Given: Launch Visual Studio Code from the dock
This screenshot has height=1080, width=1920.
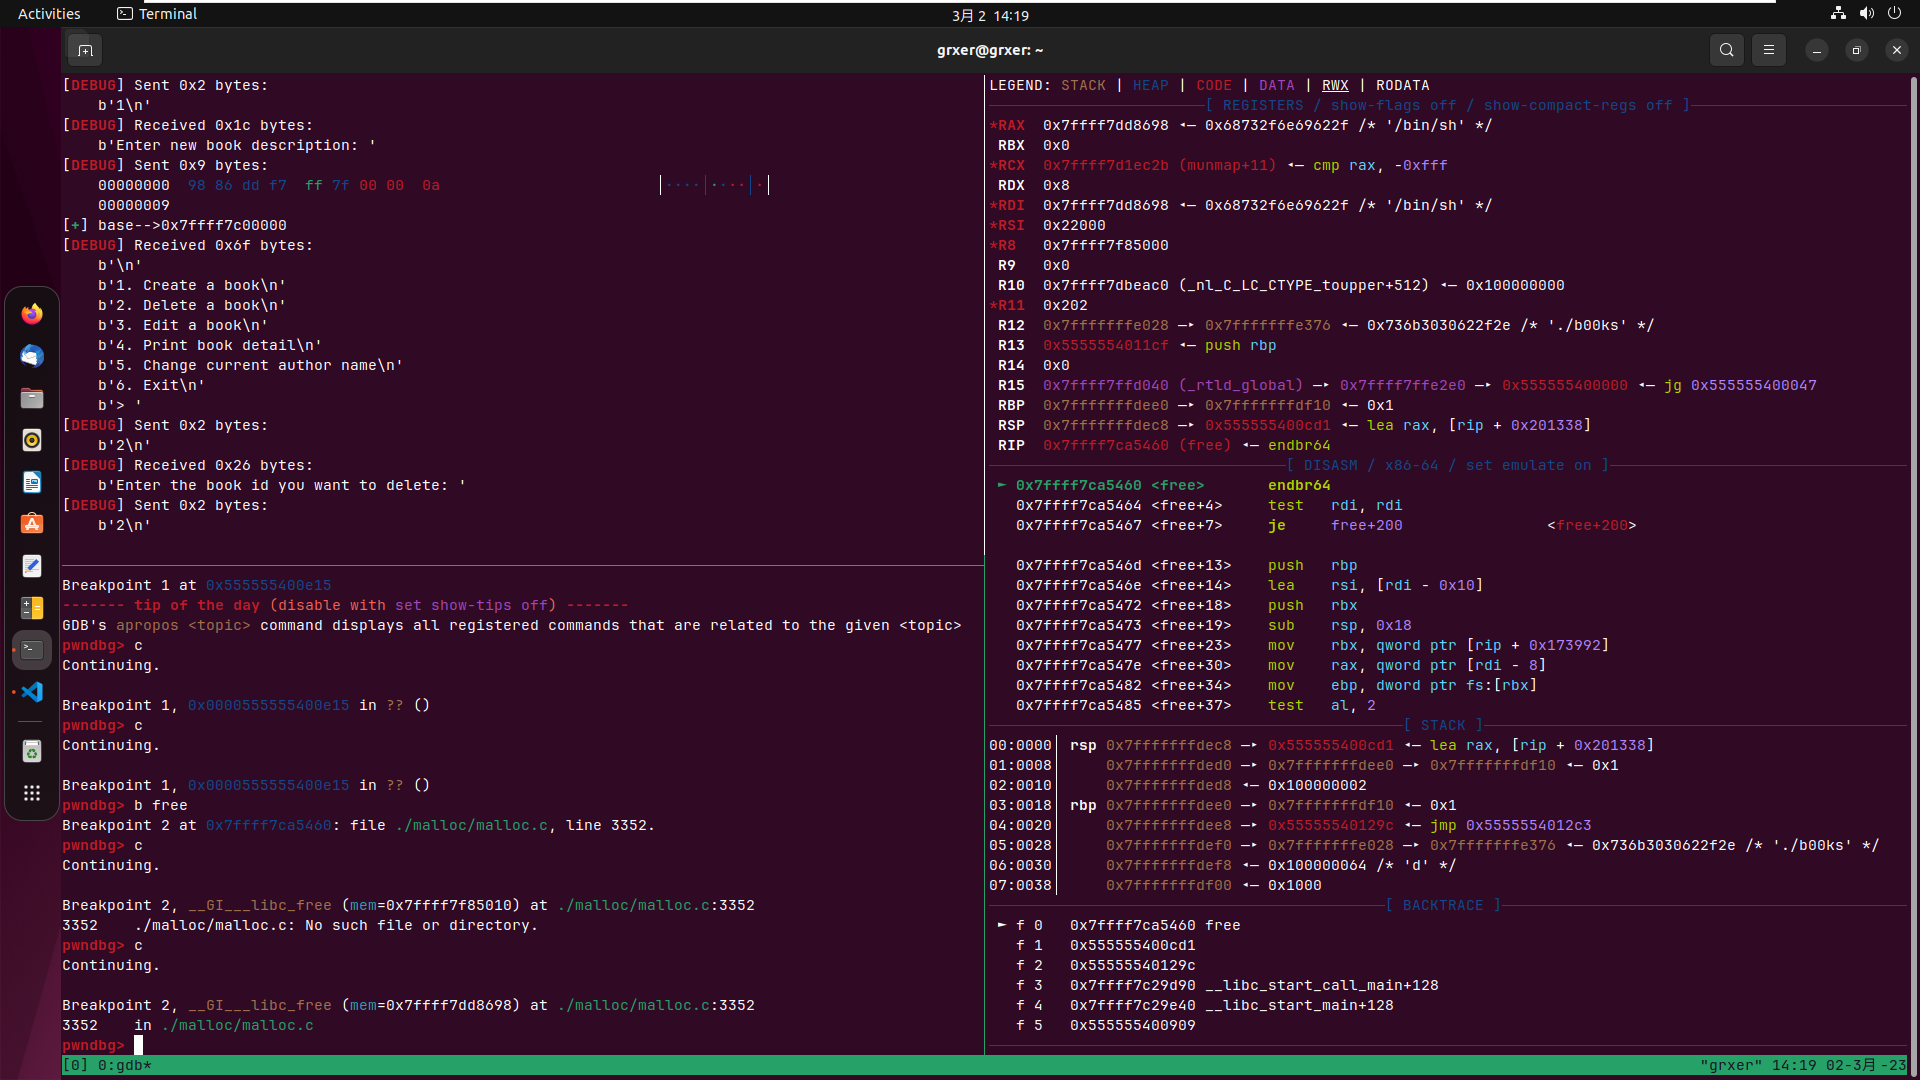Looking at the screenshot, I should click(32, 692).
